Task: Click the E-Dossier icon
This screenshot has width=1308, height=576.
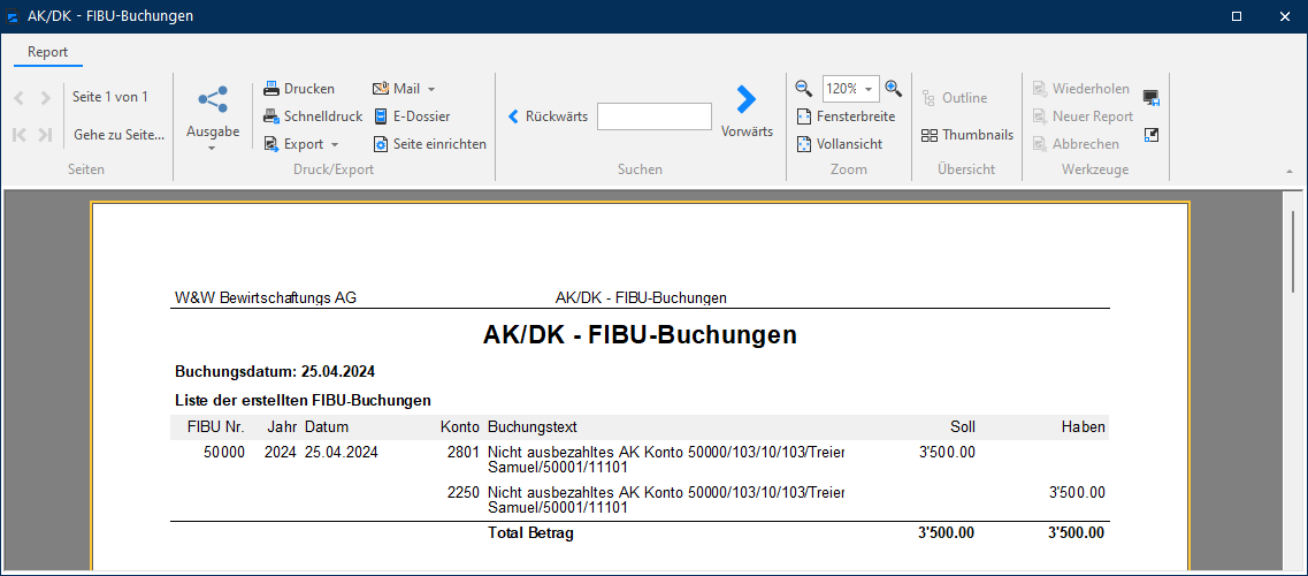Action: (381, 116)
